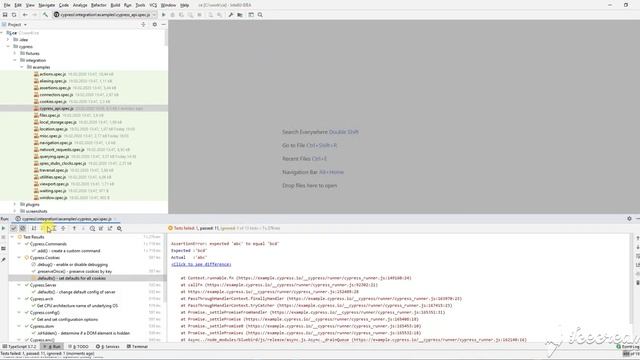Screen dimensions: 640x360
Task: Open the Navigate menu
Action: tap(47, 5)
